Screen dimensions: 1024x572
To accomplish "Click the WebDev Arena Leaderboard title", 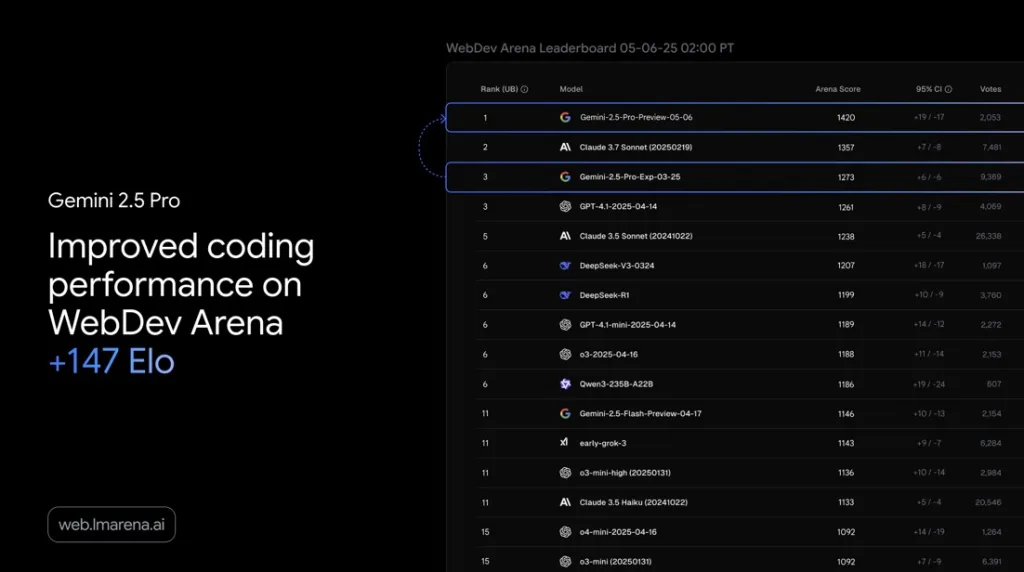I will point(590,48).
